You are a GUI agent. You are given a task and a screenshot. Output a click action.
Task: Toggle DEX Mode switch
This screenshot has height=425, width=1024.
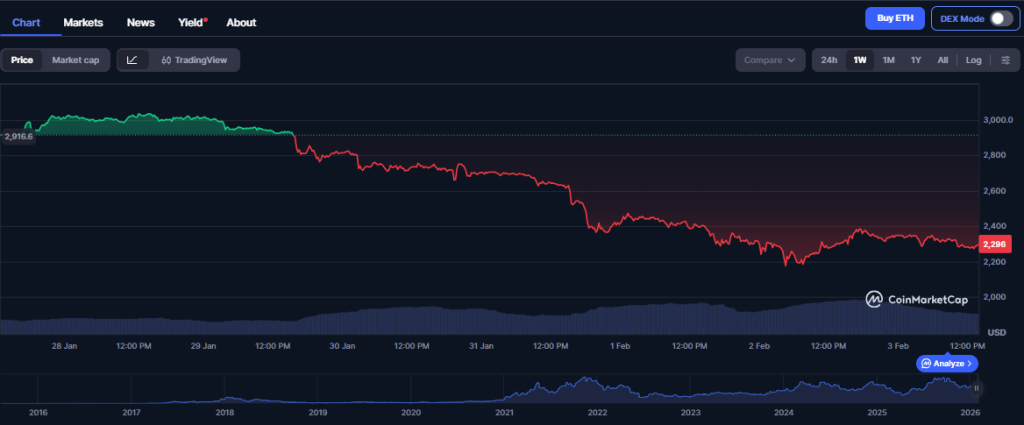[1001, 18]
